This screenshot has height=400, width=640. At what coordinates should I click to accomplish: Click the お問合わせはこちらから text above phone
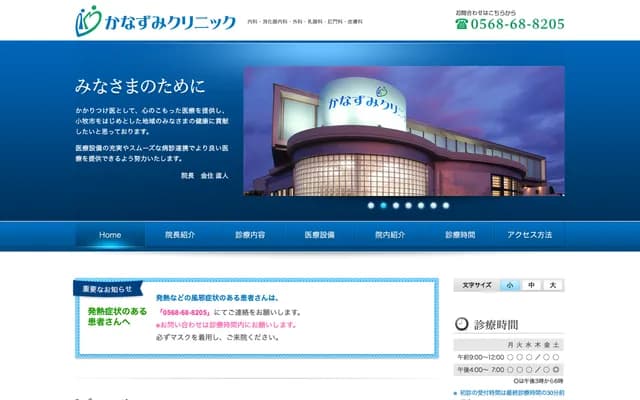(486, 13)
